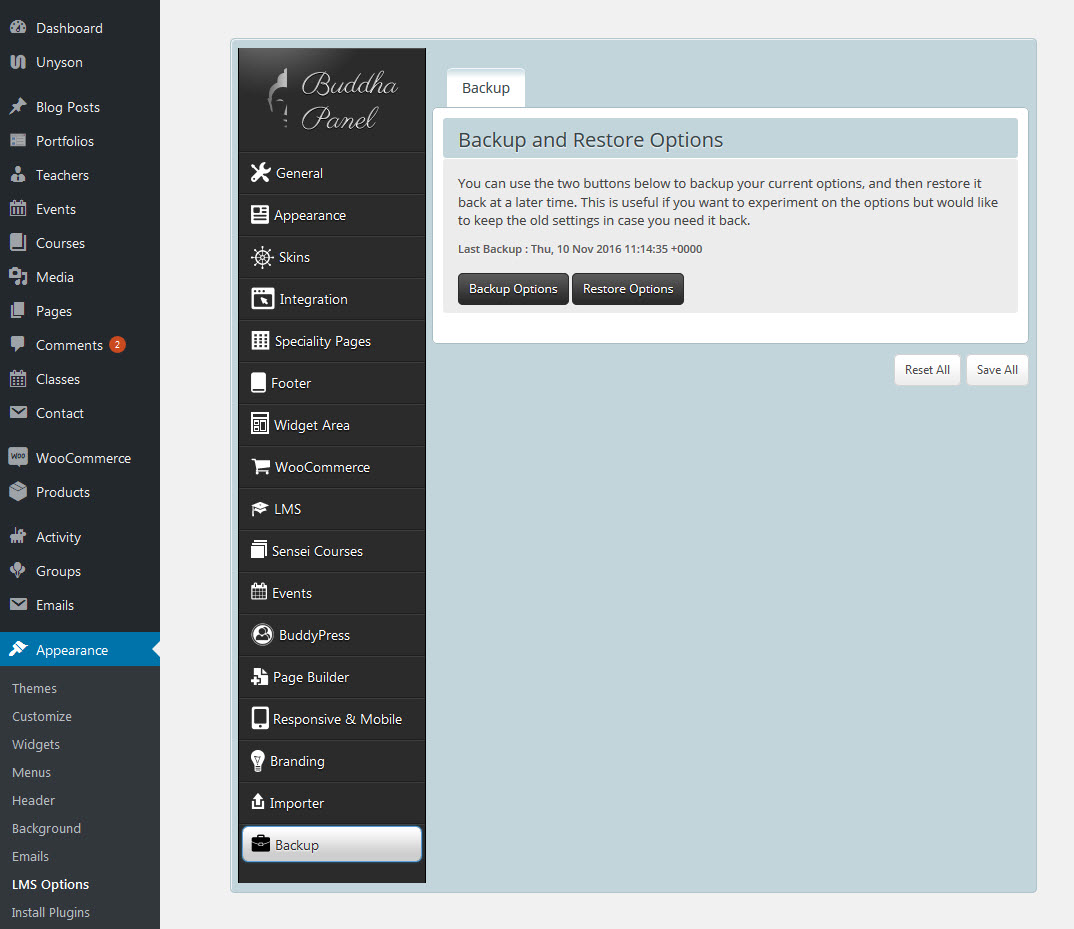Image resolution: width=1074 pixels, height=929 pixels.
Task: Click the lightbulb icon next to Branding
Action: [257, 761]
